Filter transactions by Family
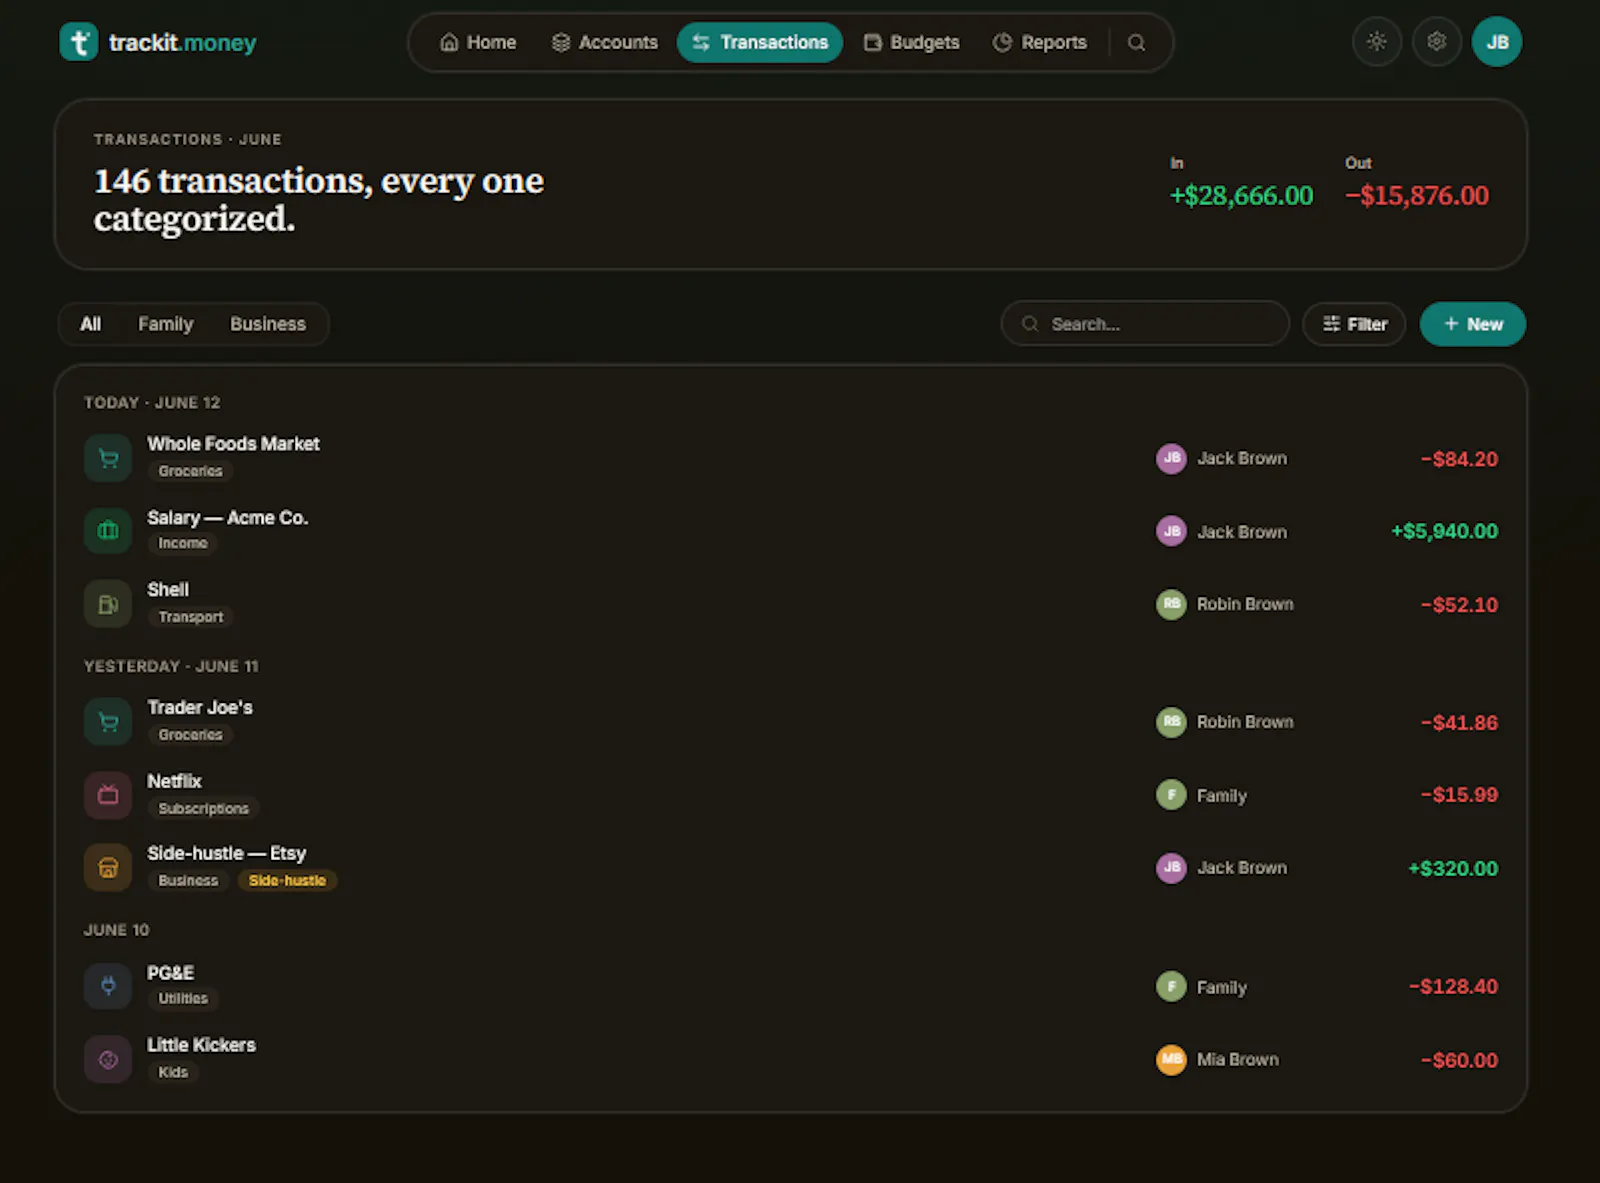The width and height of the screenshot is (1600, 1183). (166, 324)
